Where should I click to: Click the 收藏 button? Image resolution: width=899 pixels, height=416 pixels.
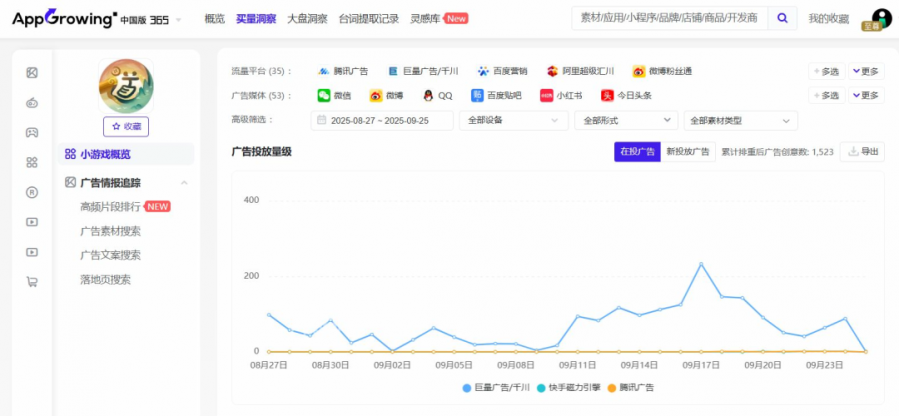point(126,126)
